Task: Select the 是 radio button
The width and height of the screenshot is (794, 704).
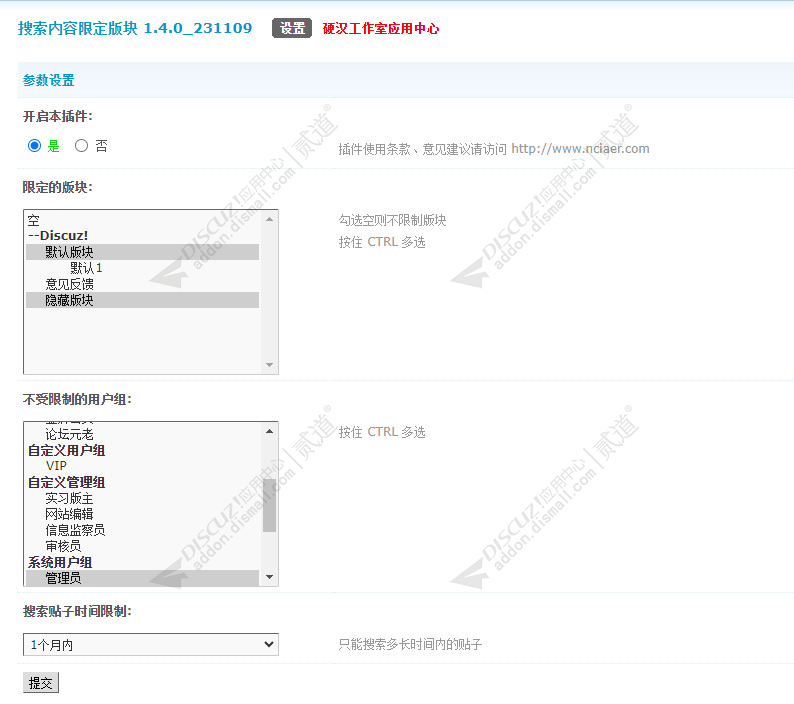Action: point(34,146)
